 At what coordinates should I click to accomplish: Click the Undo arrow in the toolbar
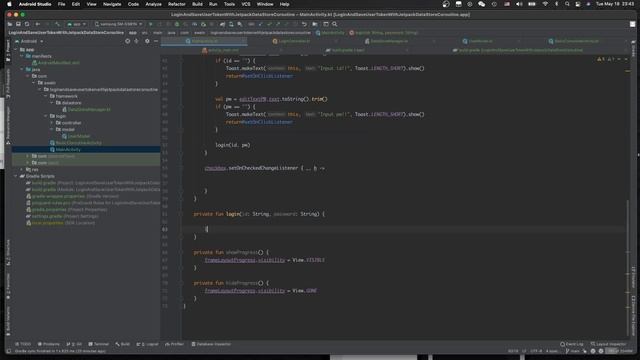coord(304,24)
